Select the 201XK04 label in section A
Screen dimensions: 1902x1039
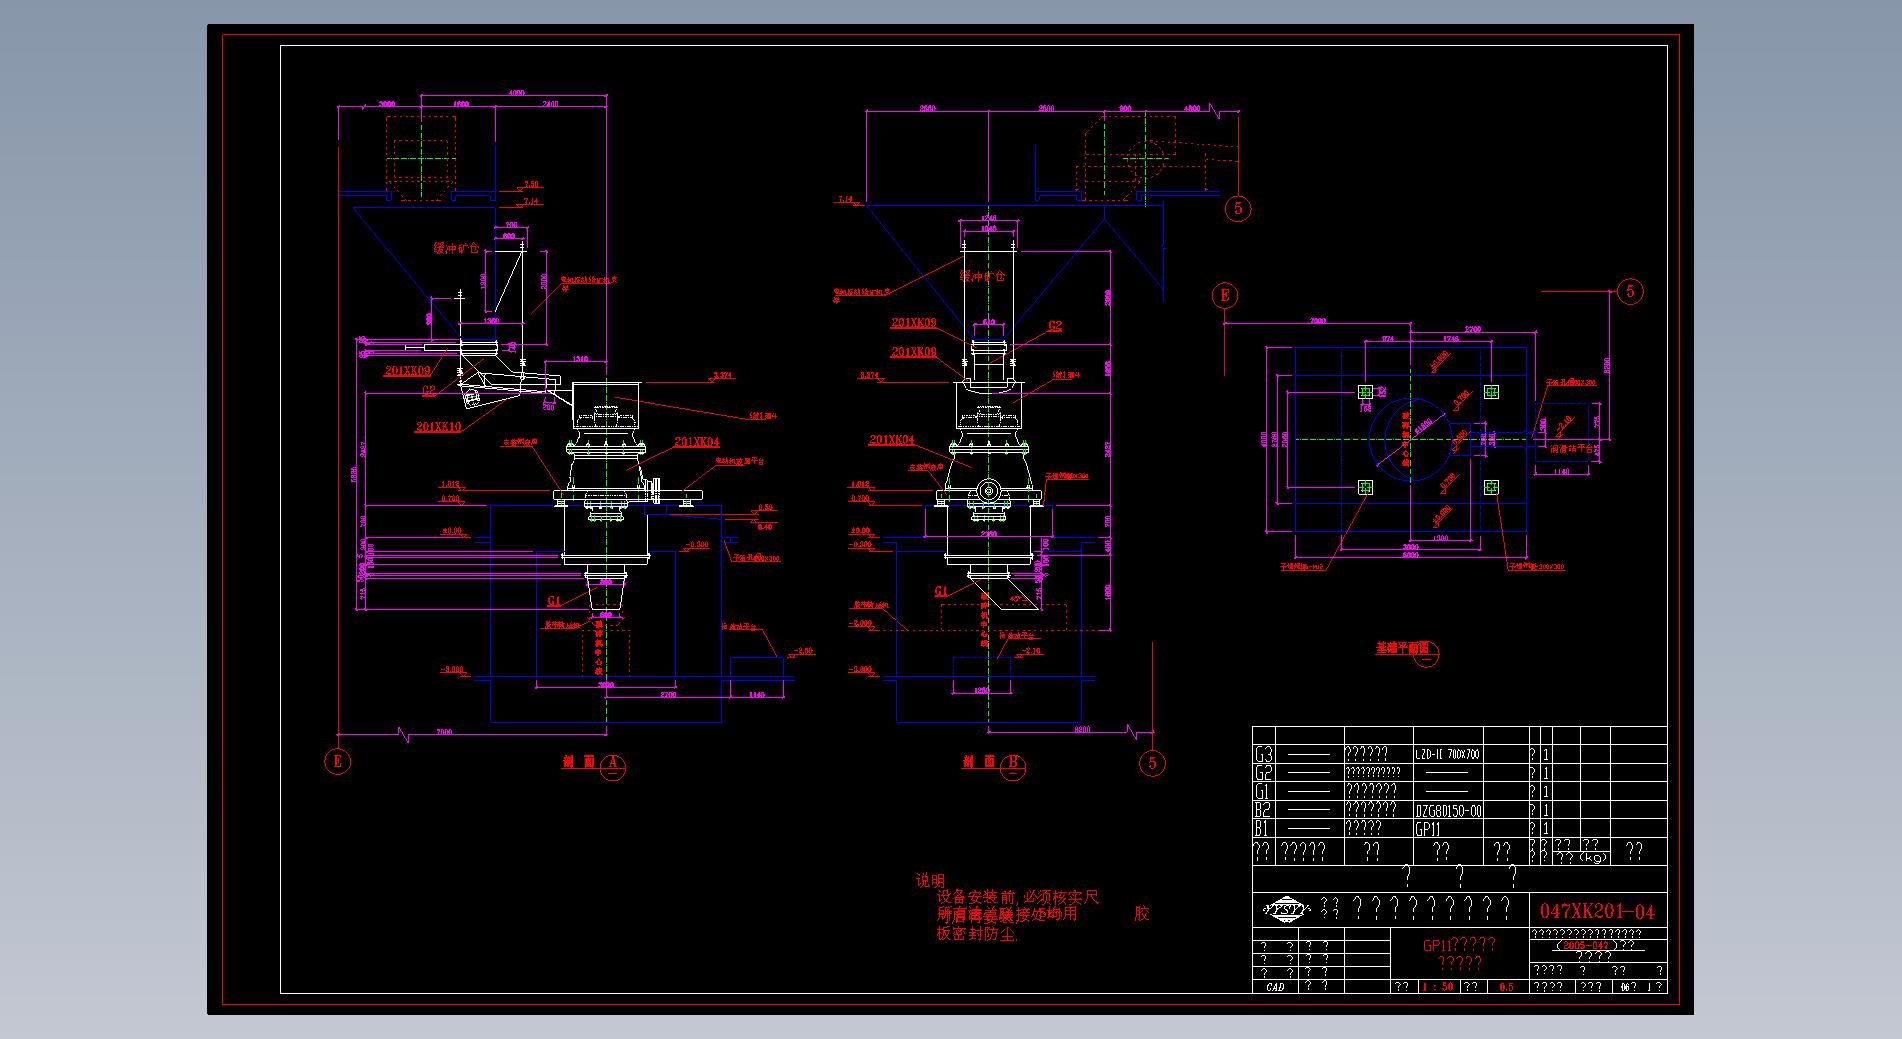[x=696, y=441]
